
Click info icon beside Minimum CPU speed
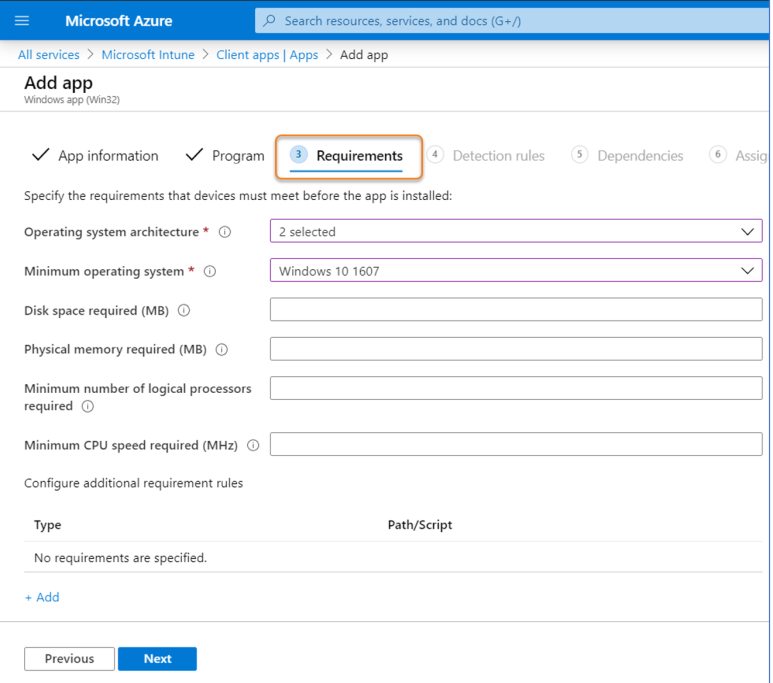253,446
